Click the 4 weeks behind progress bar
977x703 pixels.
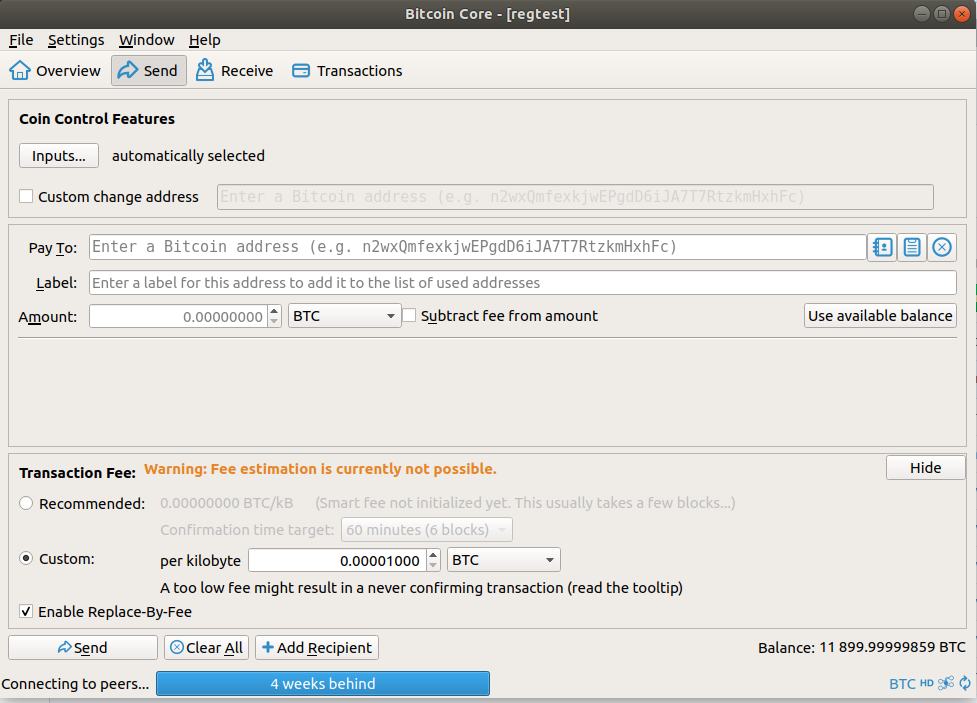coord(323,684)
